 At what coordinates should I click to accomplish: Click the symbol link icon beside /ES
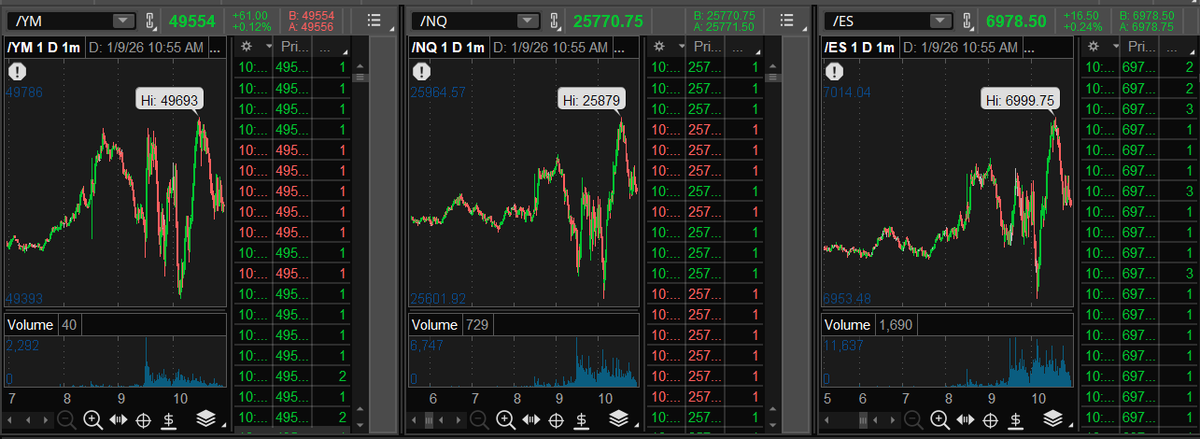coord(967,21)
